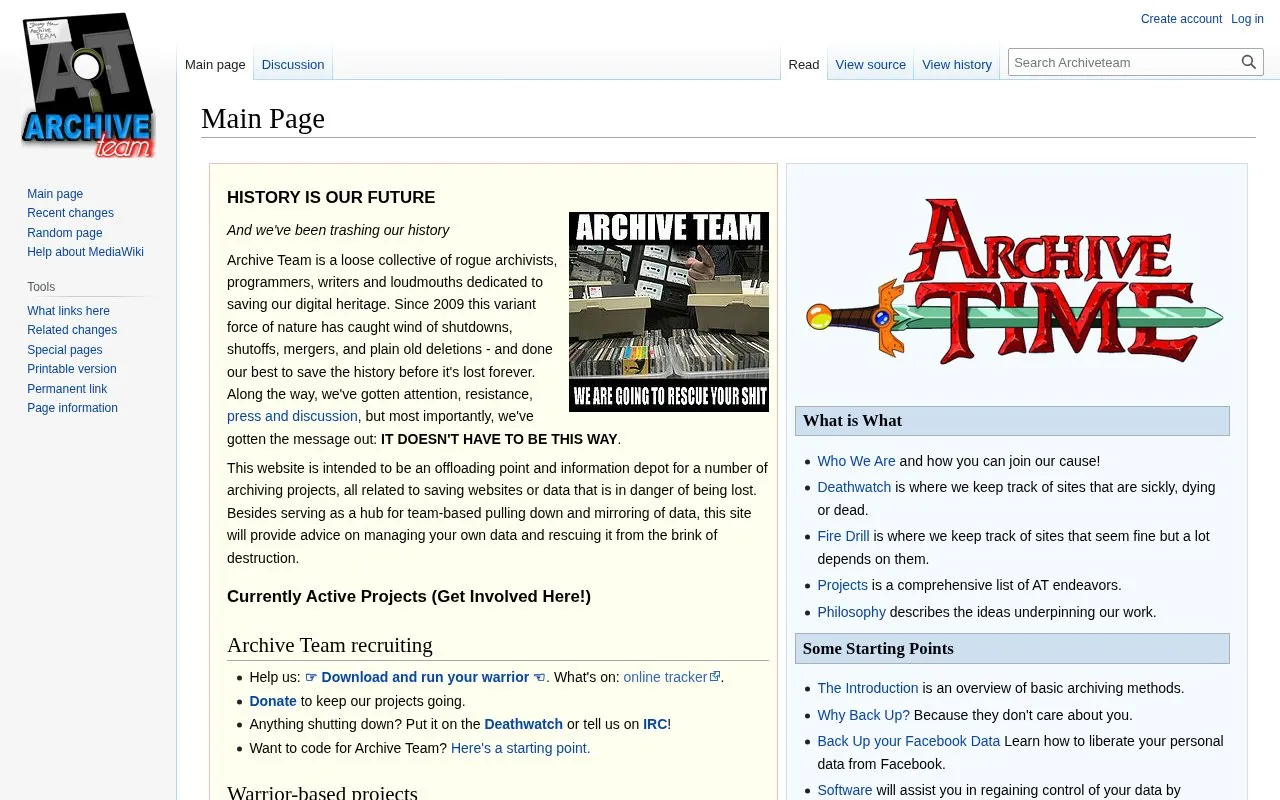Click the HISTORY IS OUR FUTURE heading
Screen dimensions: 1280x800
331,197
